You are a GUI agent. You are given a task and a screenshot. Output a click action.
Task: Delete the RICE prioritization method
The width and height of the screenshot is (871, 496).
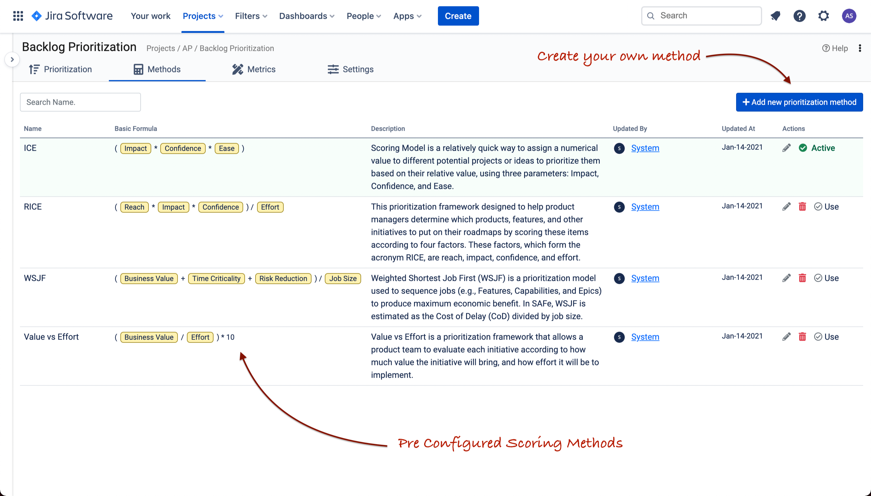point(802,207)
